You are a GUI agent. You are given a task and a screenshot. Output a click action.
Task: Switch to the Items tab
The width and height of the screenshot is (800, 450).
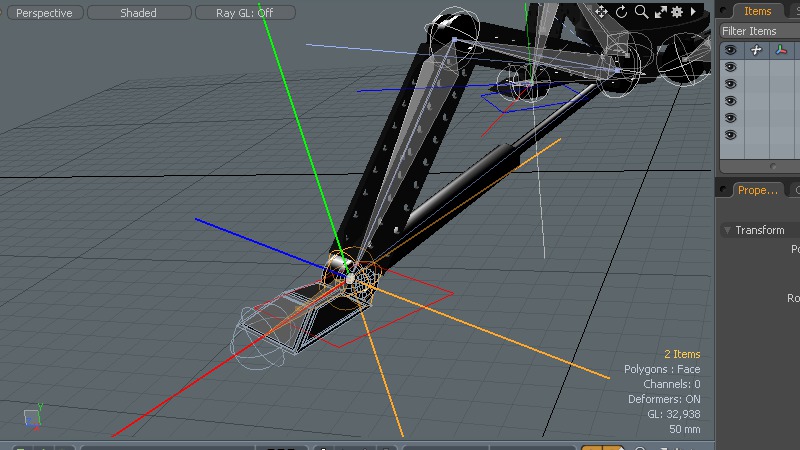click(x=757, y=11)
